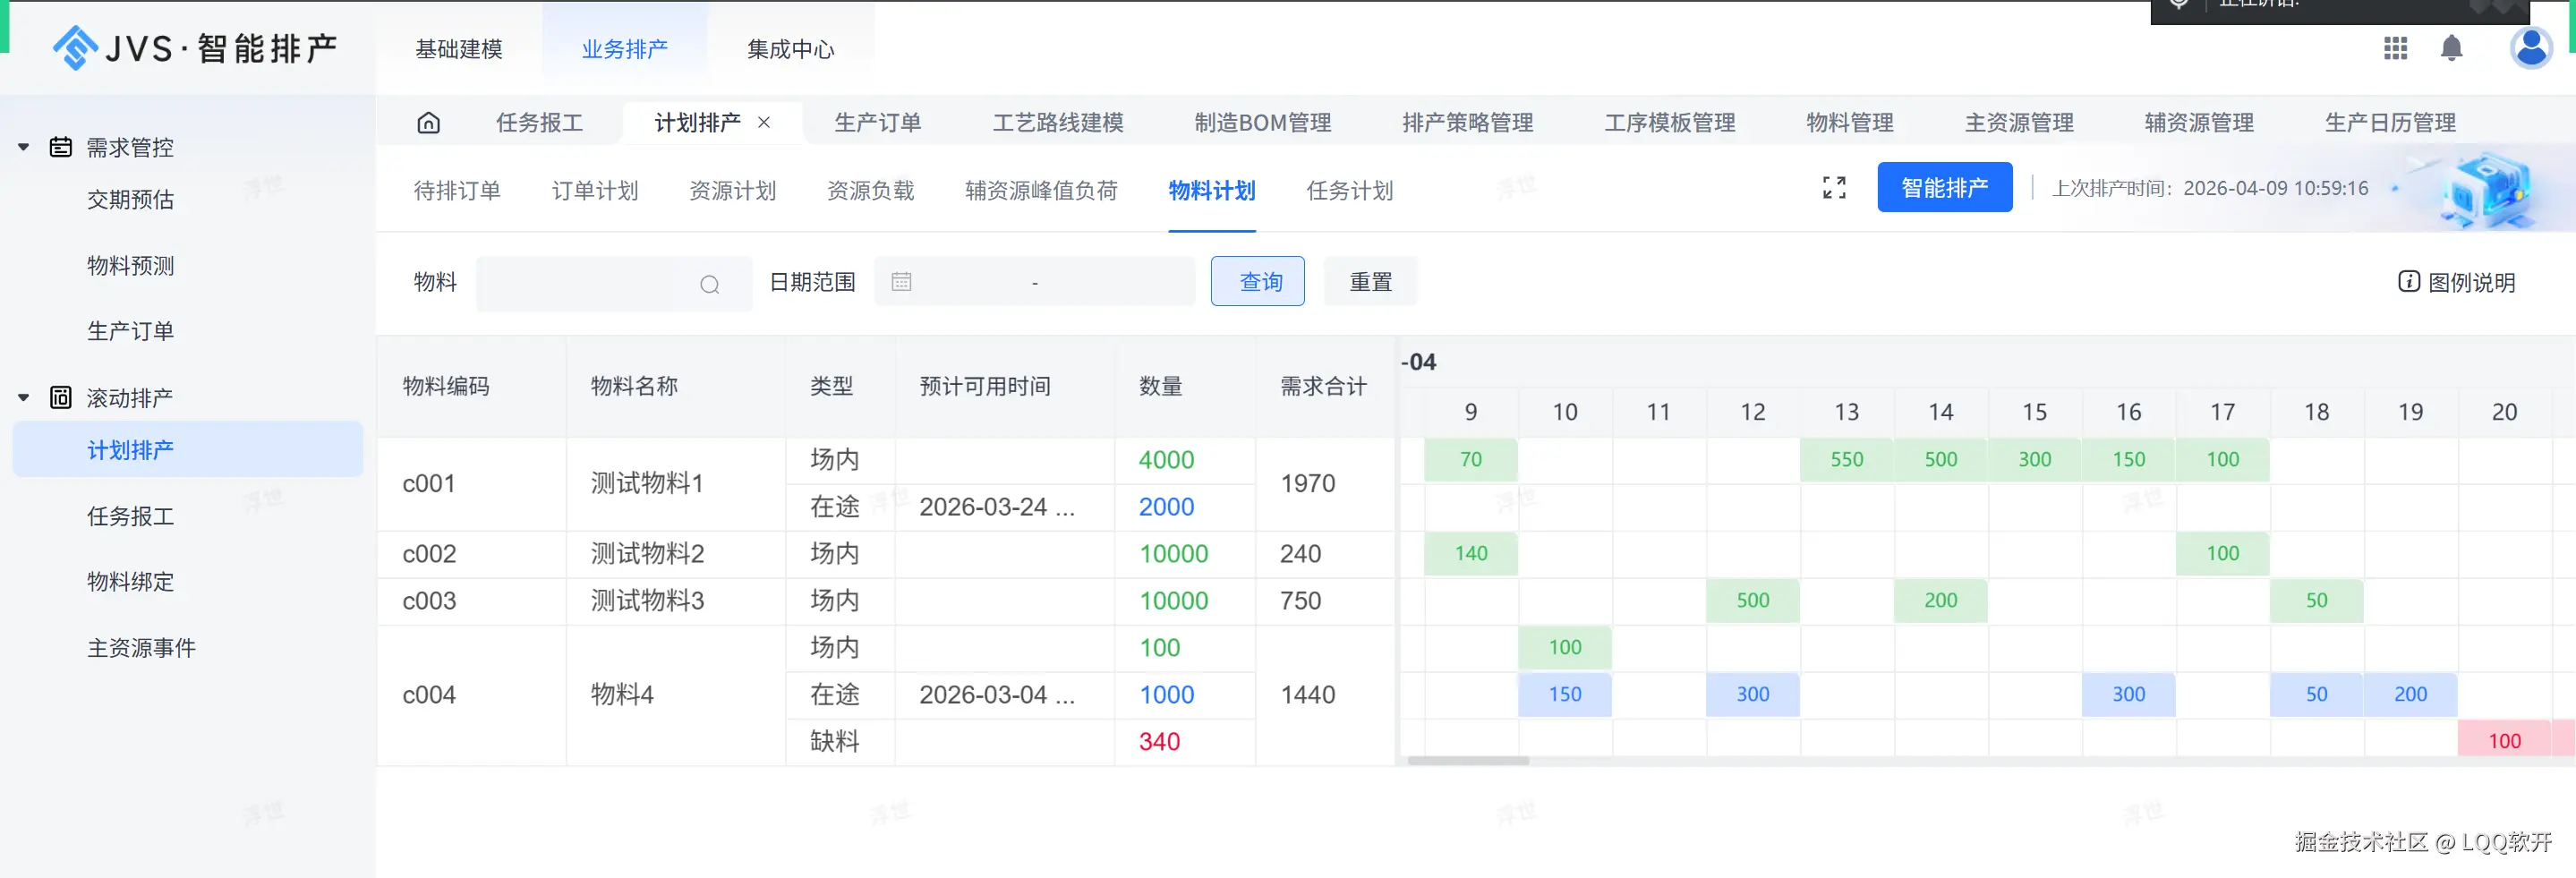Click the green 500 cell for c003
Screen dimensions: 2576x878
pyautogui.click(x=1752, y=601)
